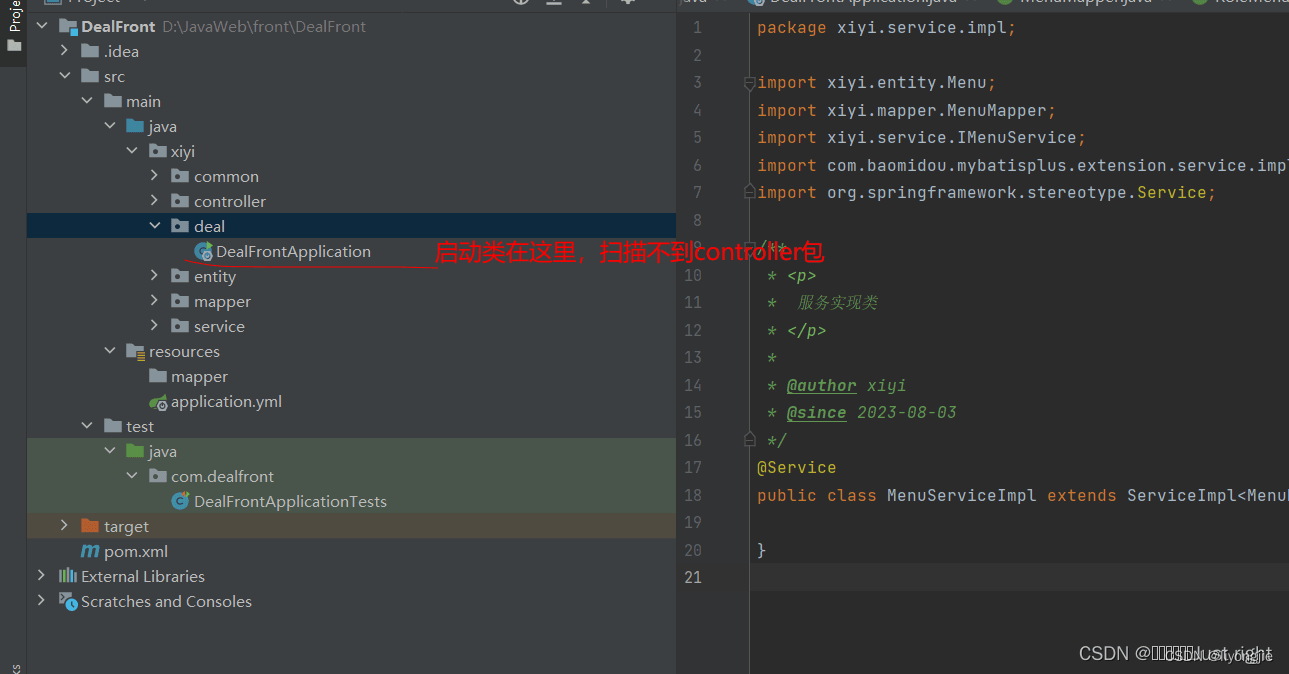
Task: Click the @Service annotation
Action: point(796,468)
